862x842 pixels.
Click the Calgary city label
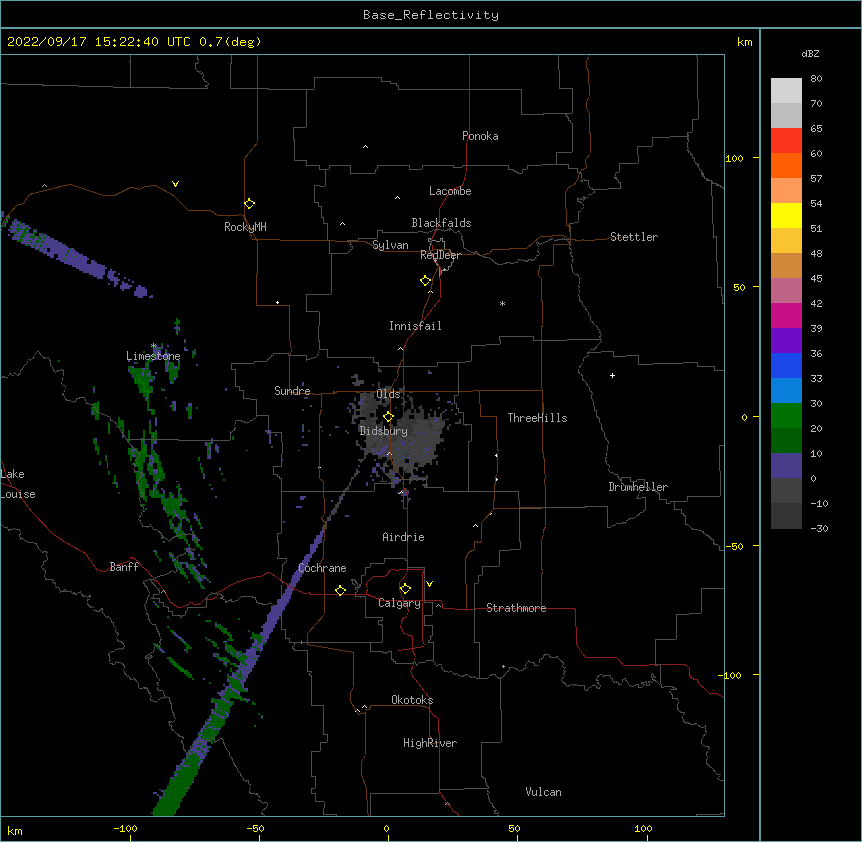tap(399, 603)
